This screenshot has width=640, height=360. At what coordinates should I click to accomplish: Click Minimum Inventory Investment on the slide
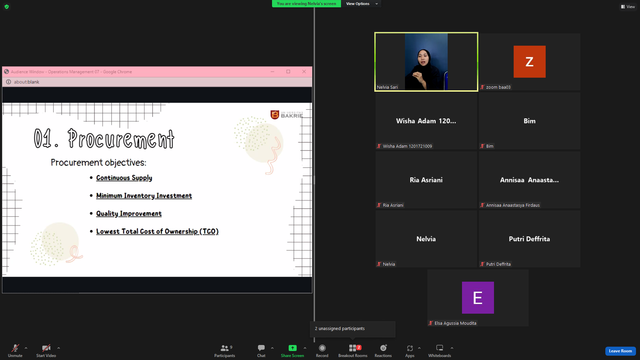click(144, 196)
